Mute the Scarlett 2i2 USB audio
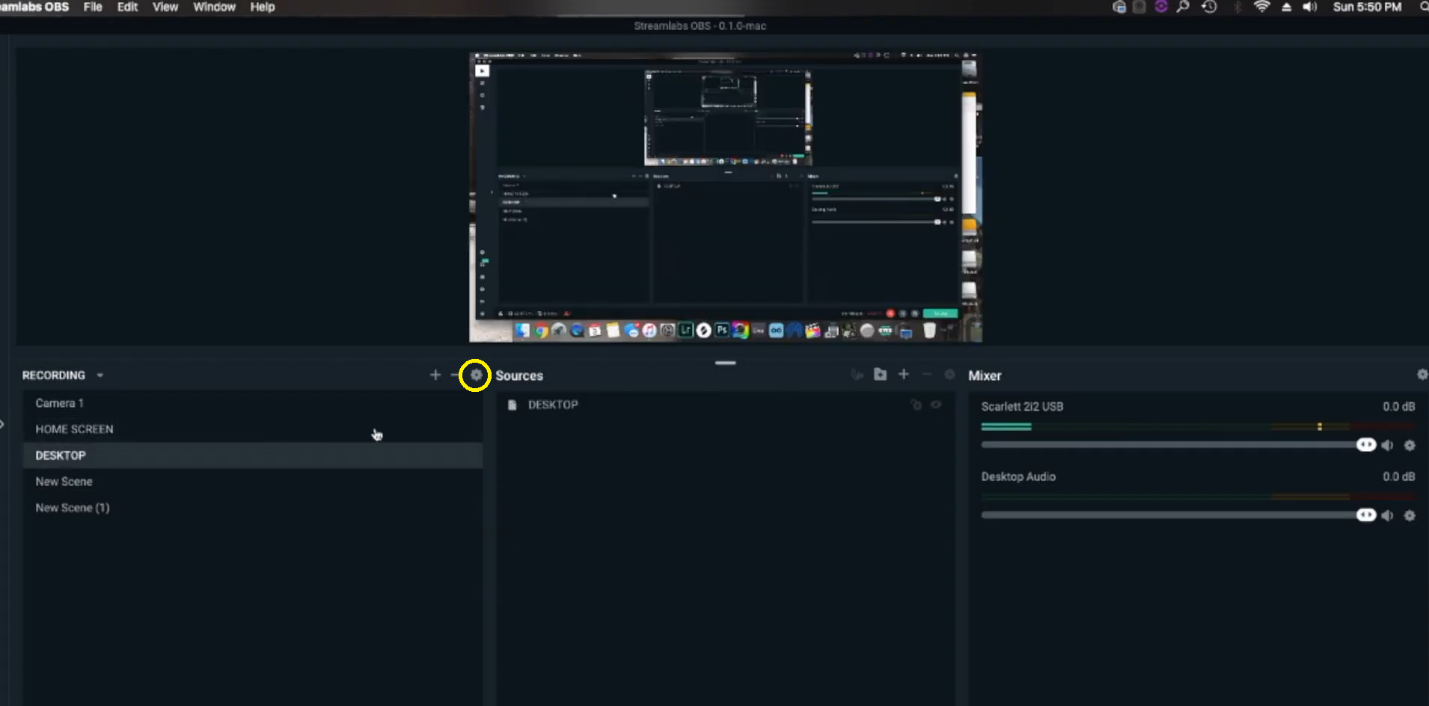 click(x=1388, y=445)
